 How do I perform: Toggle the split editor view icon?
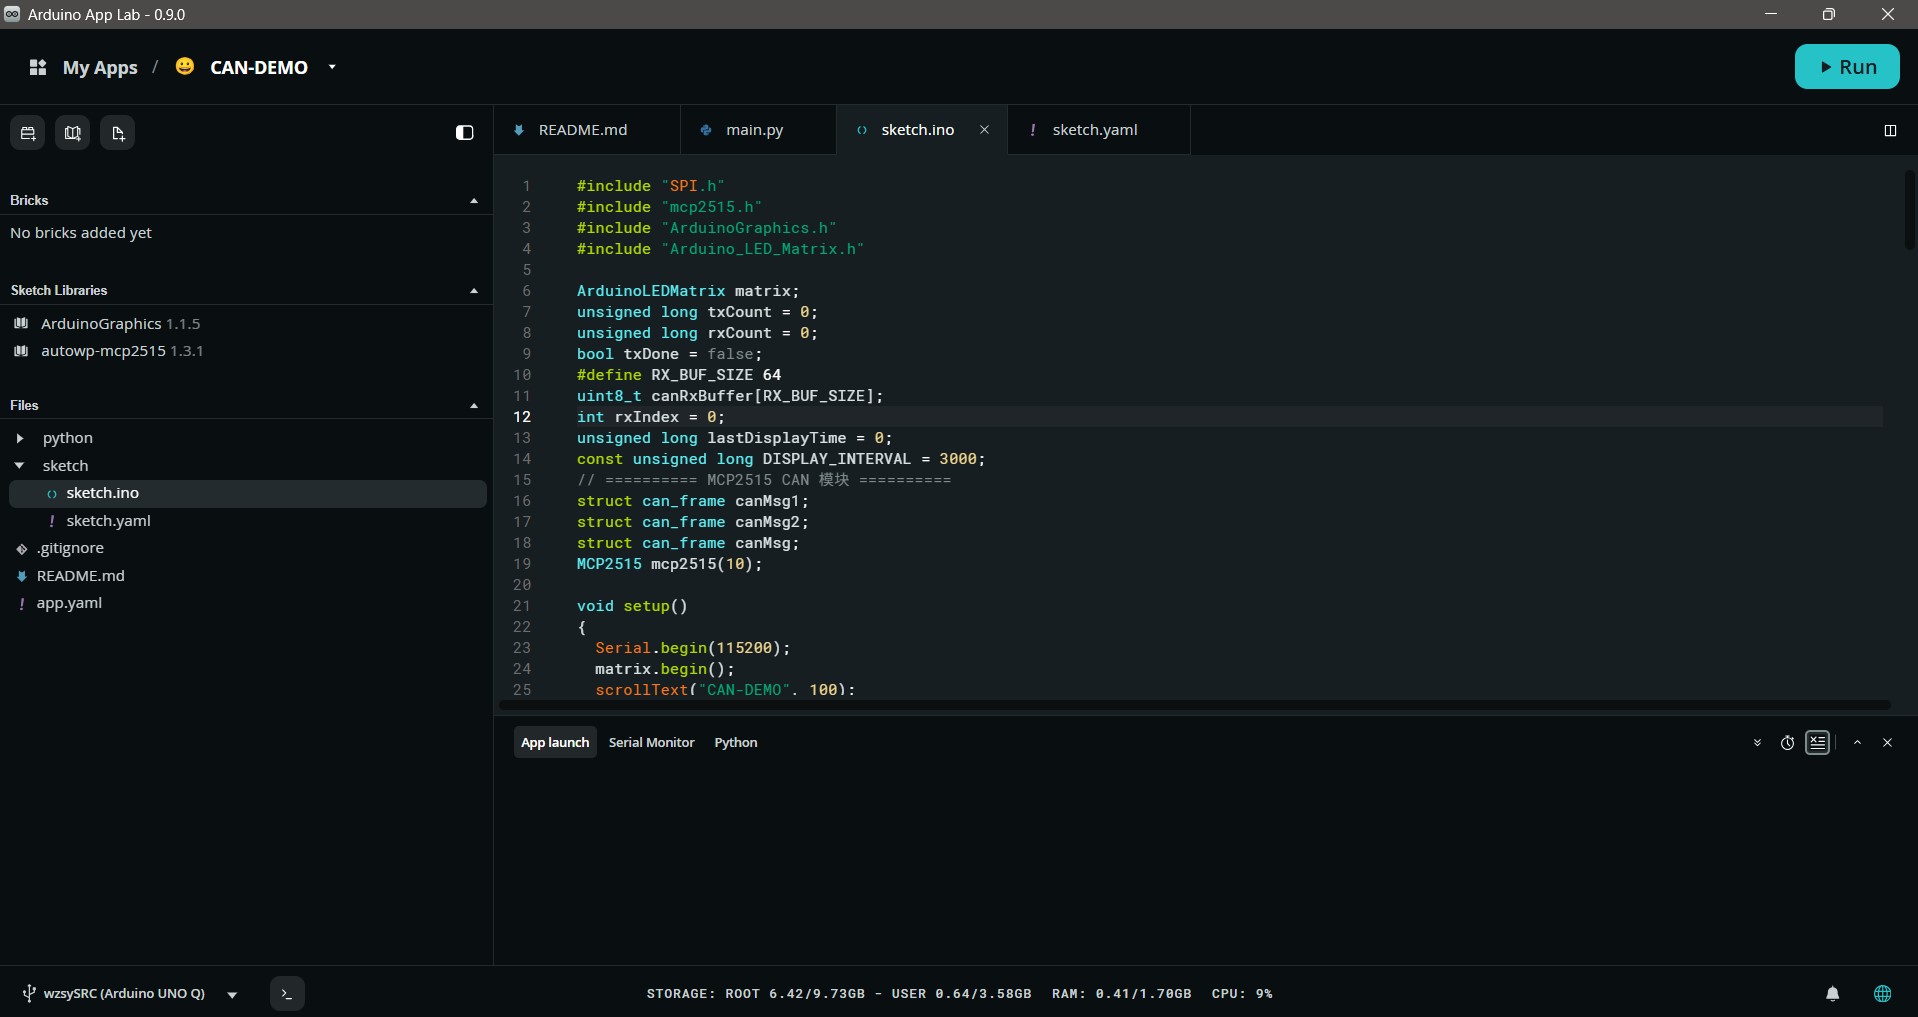1890,131
